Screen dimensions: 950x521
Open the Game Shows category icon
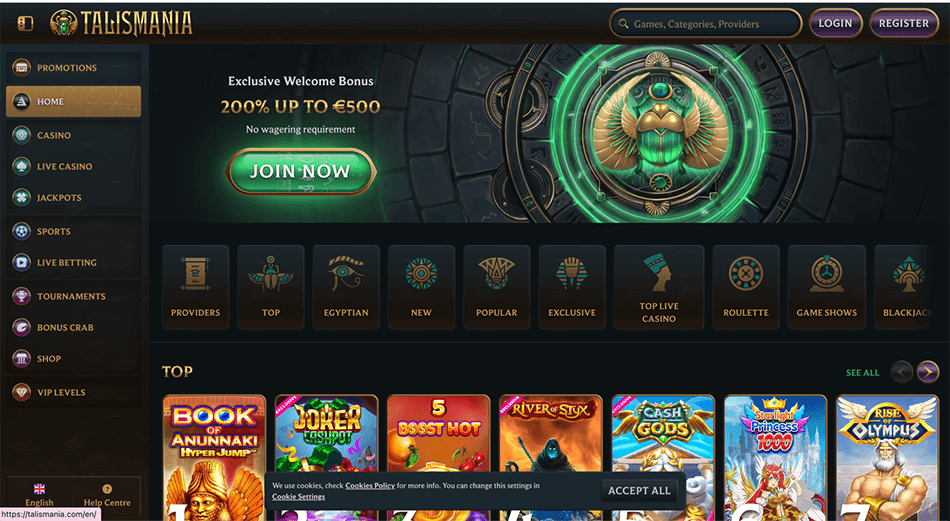tap(826, 287)
